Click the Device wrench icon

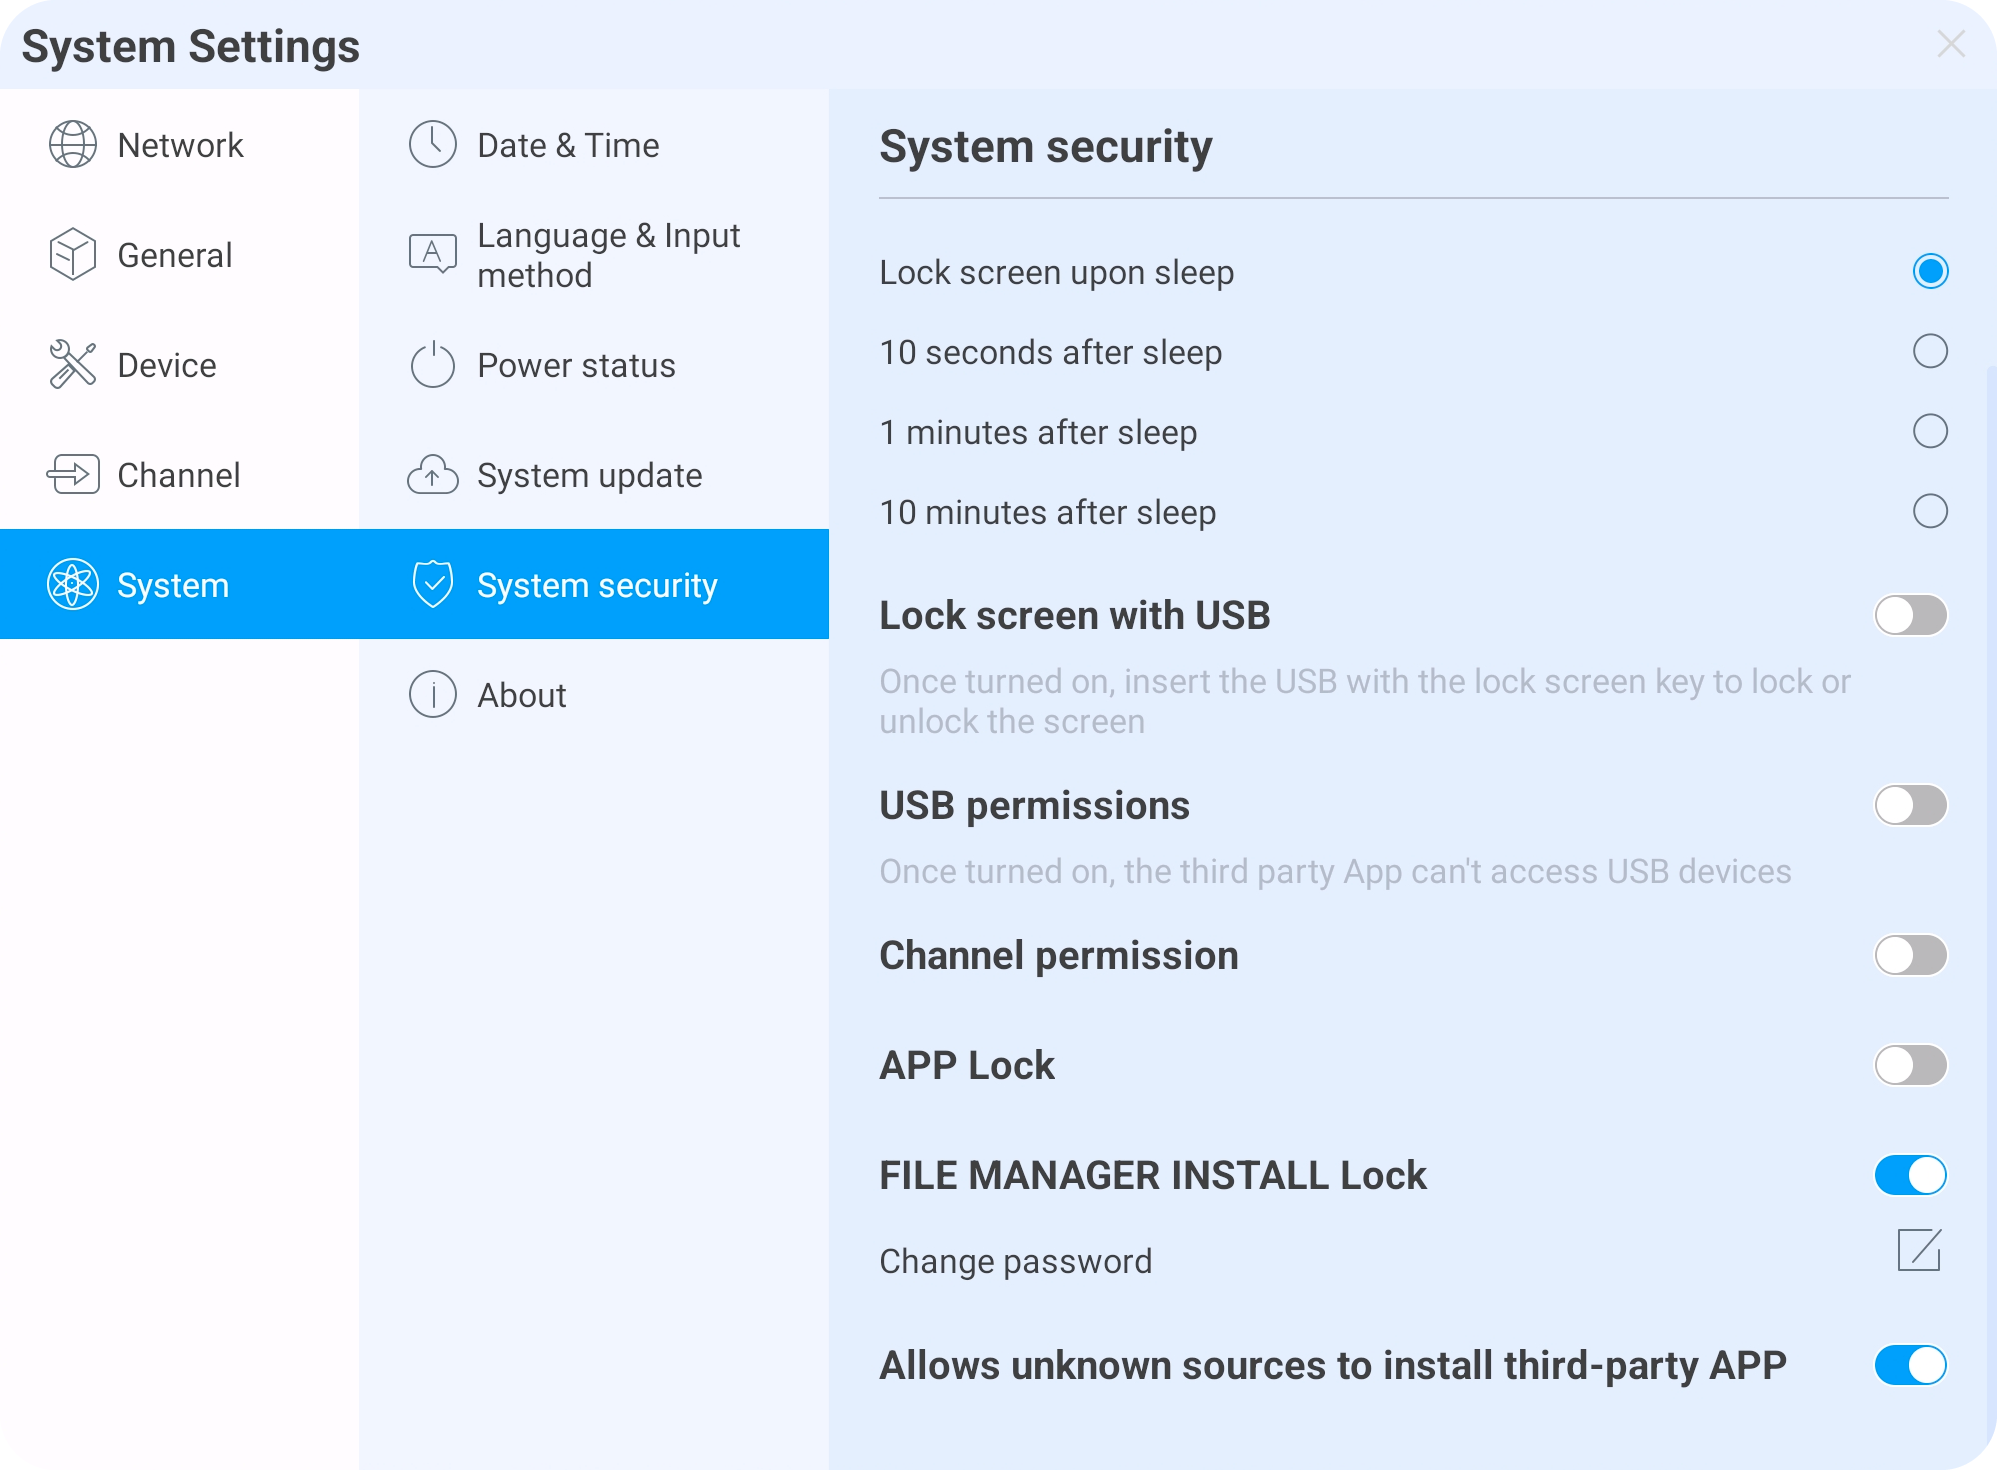[x=73, y=364]
